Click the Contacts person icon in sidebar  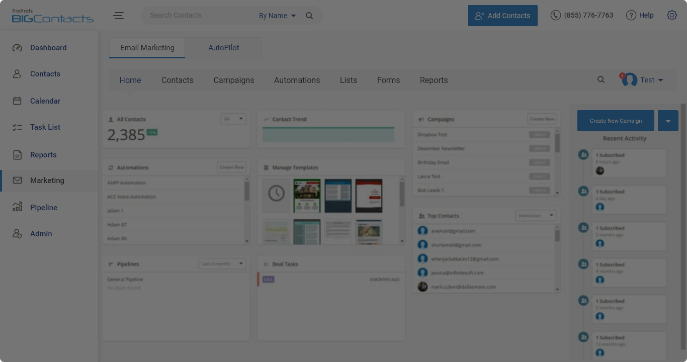[17, 74]
